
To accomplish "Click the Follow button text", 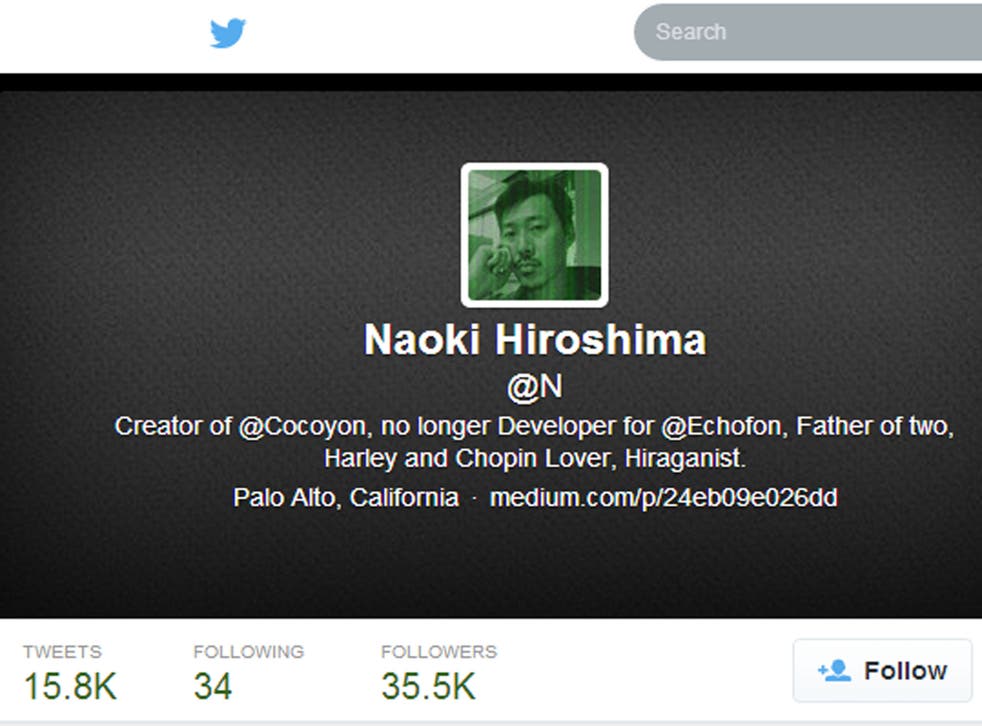I will (906, 671).
